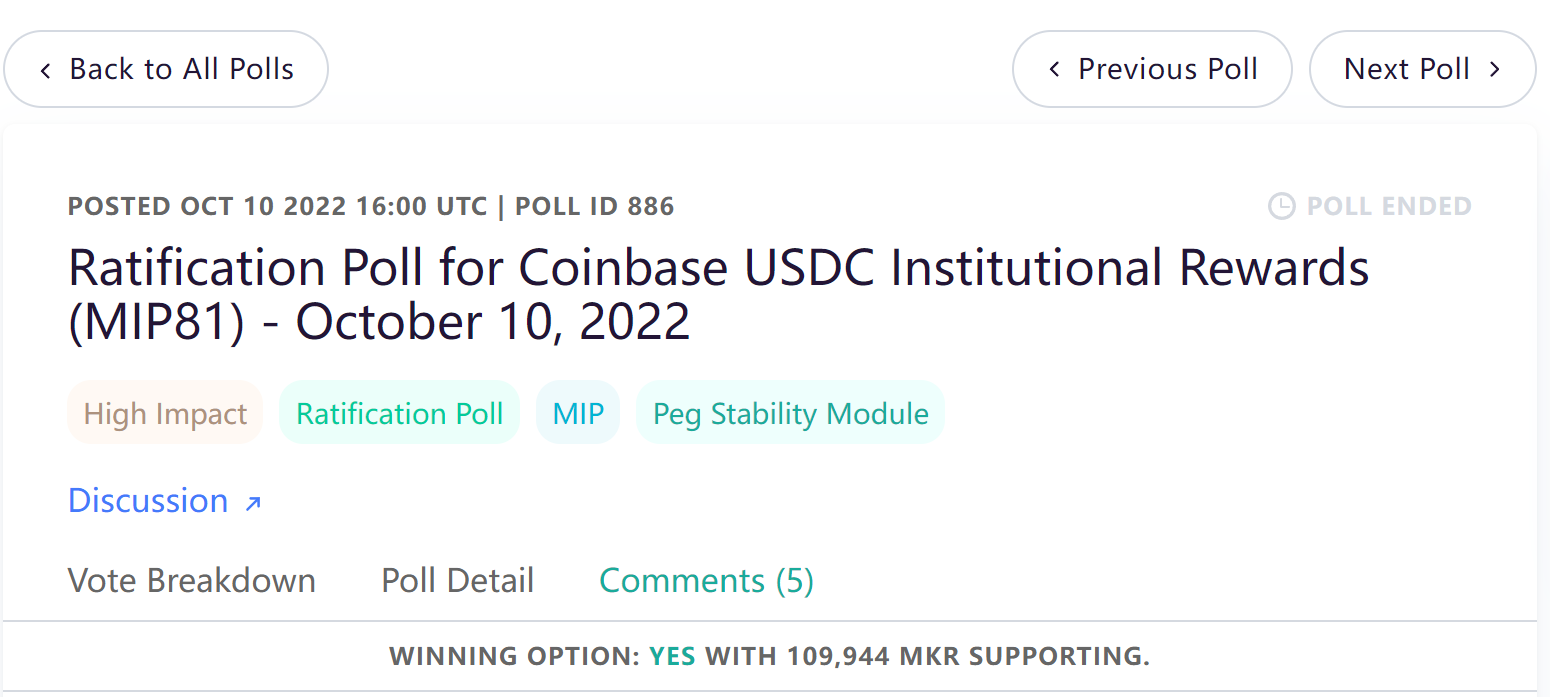
Task: Select the Ratification Poll tag
Action: click(x=399, y=413)
